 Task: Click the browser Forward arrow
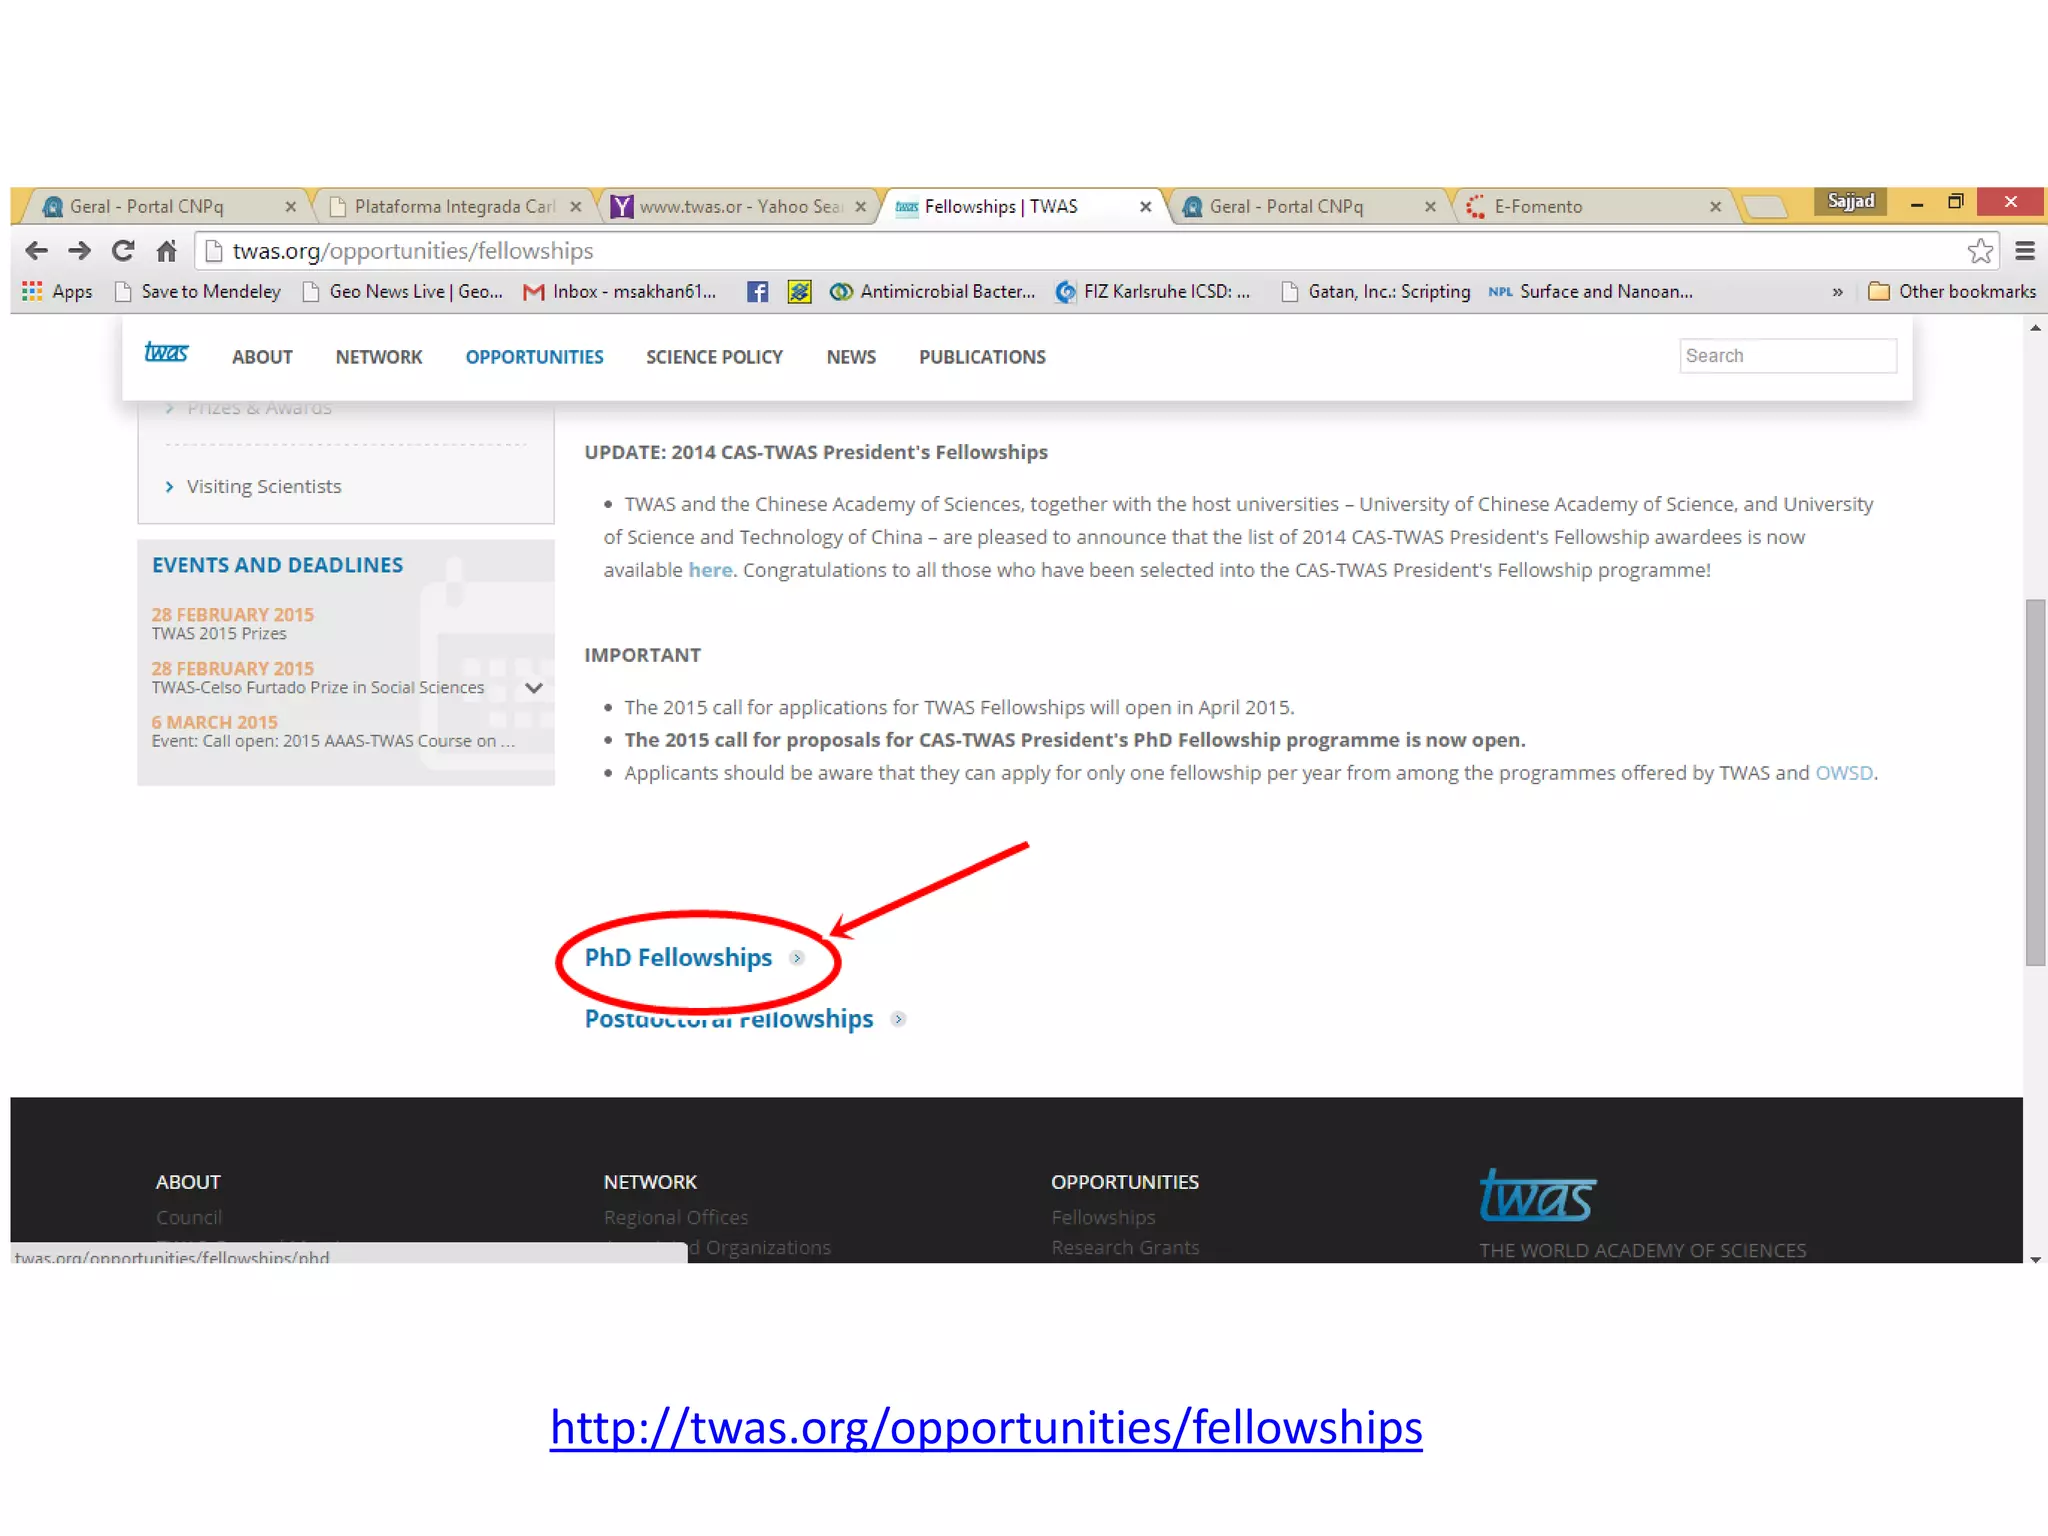click(79, 251)
